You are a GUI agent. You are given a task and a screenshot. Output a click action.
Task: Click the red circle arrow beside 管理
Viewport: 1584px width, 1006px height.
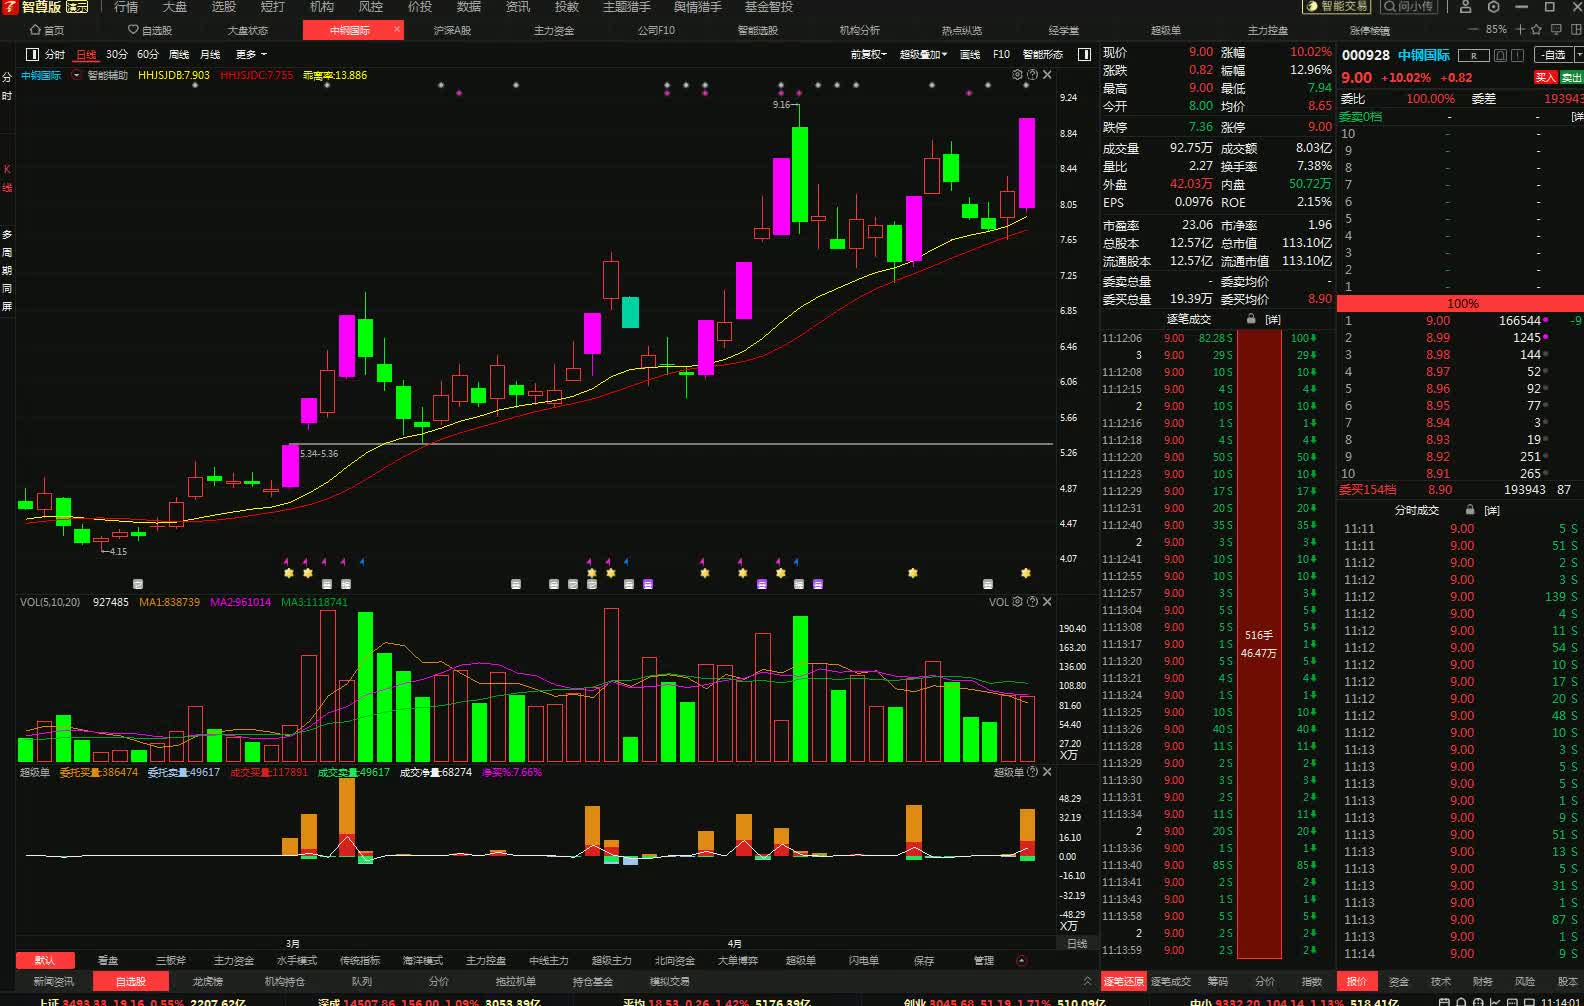(x=1021, y=960)
